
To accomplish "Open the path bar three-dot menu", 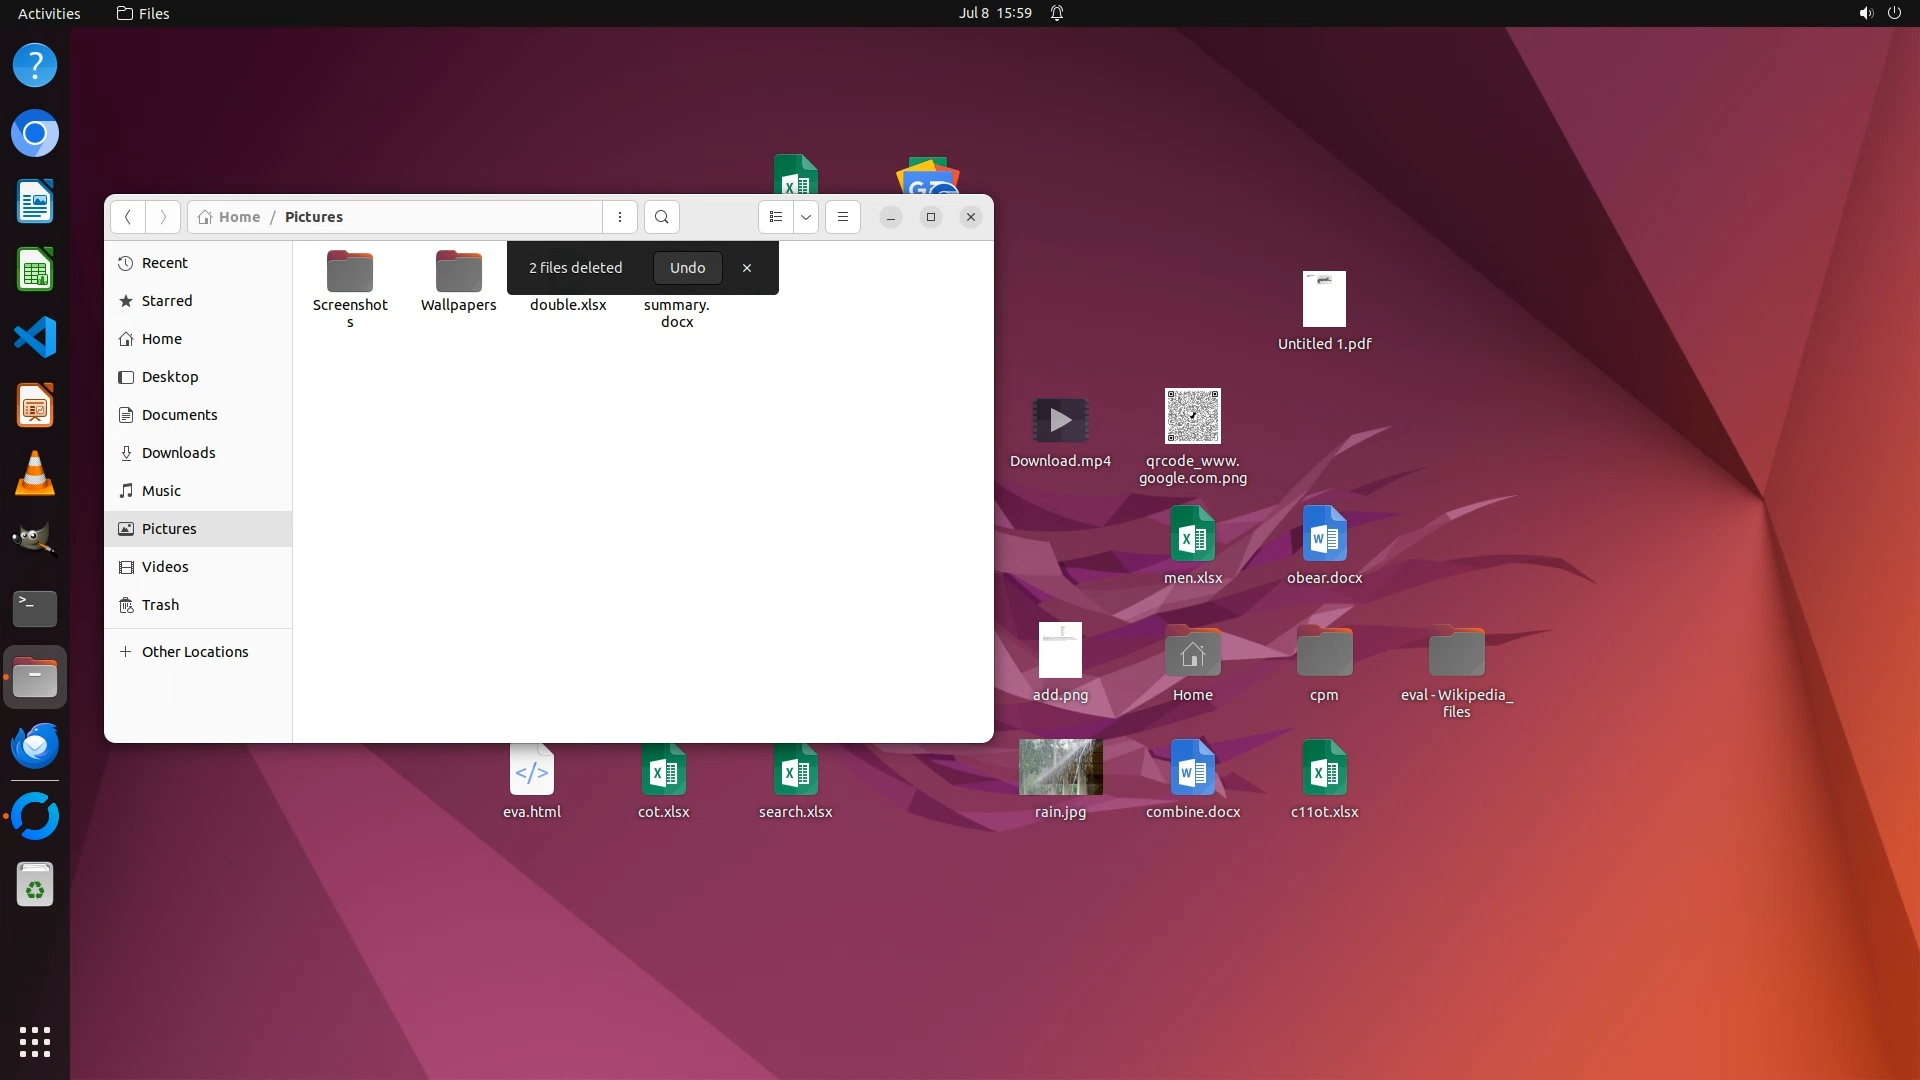I will coord(620,217).
